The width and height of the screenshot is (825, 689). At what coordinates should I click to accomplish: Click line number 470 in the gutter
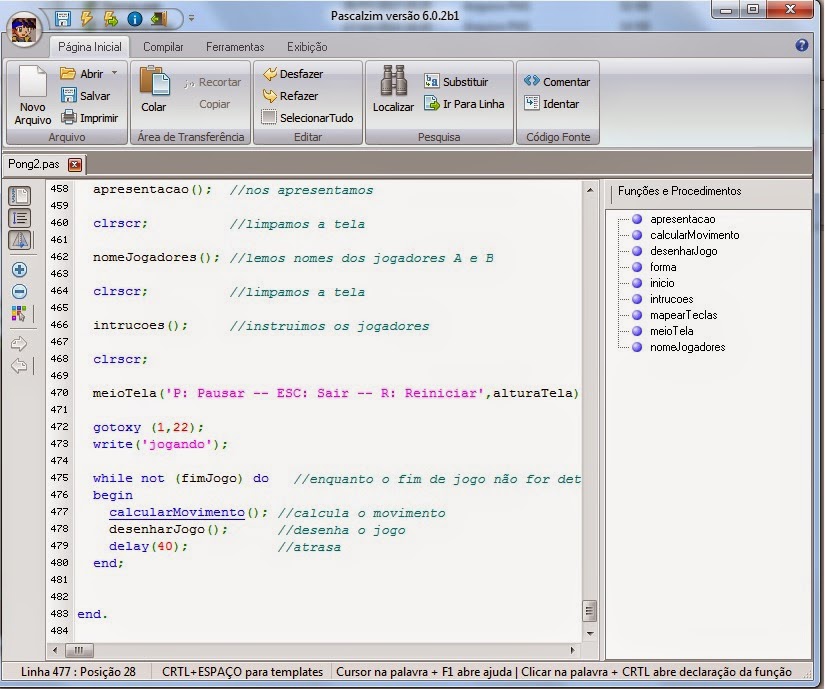[59, 392]
